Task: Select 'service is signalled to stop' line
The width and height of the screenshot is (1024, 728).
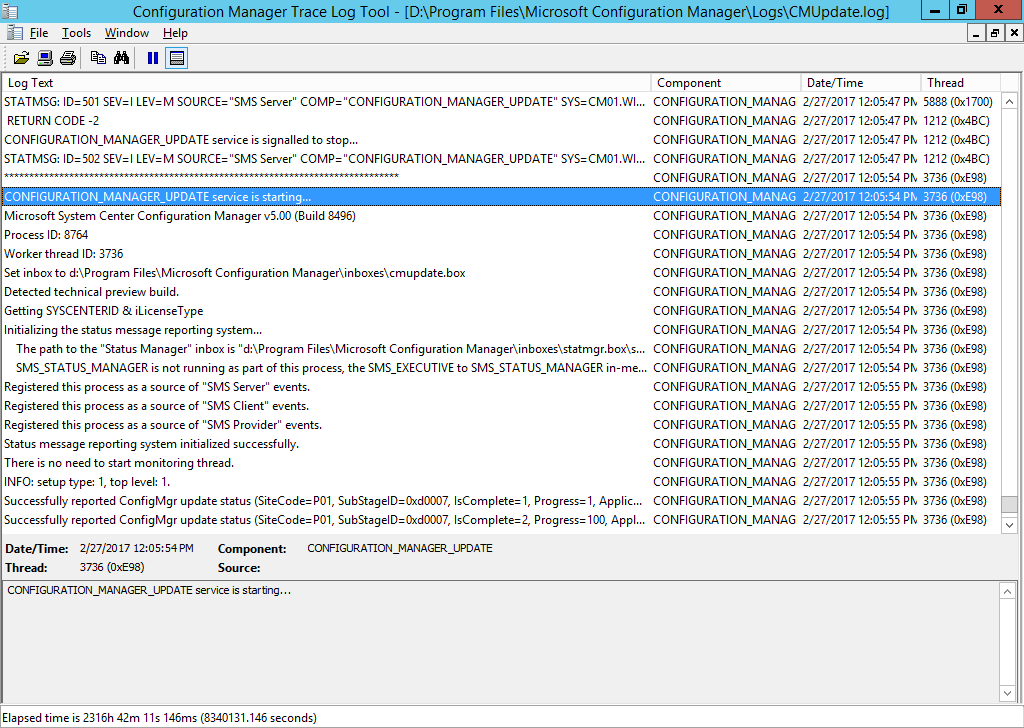Action: point(502,140)
